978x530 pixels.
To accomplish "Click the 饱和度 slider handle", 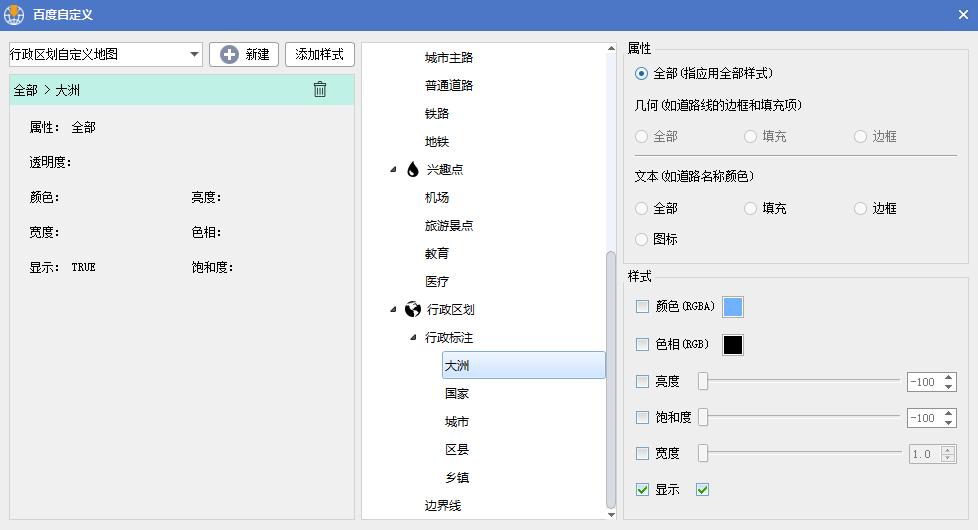I will (x=703, y=417).
